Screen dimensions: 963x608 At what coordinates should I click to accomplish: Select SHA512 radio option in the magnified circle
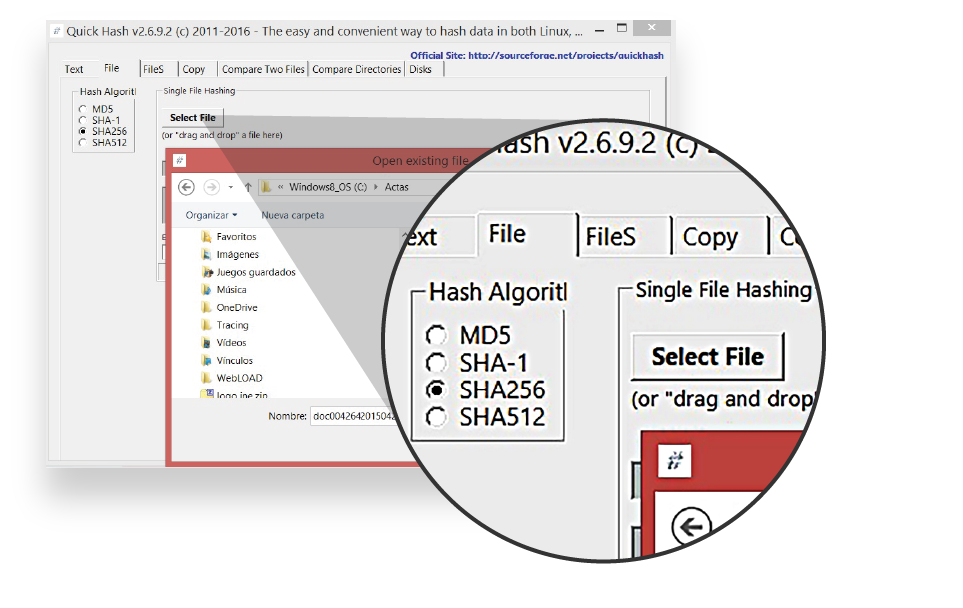(436, 418)
